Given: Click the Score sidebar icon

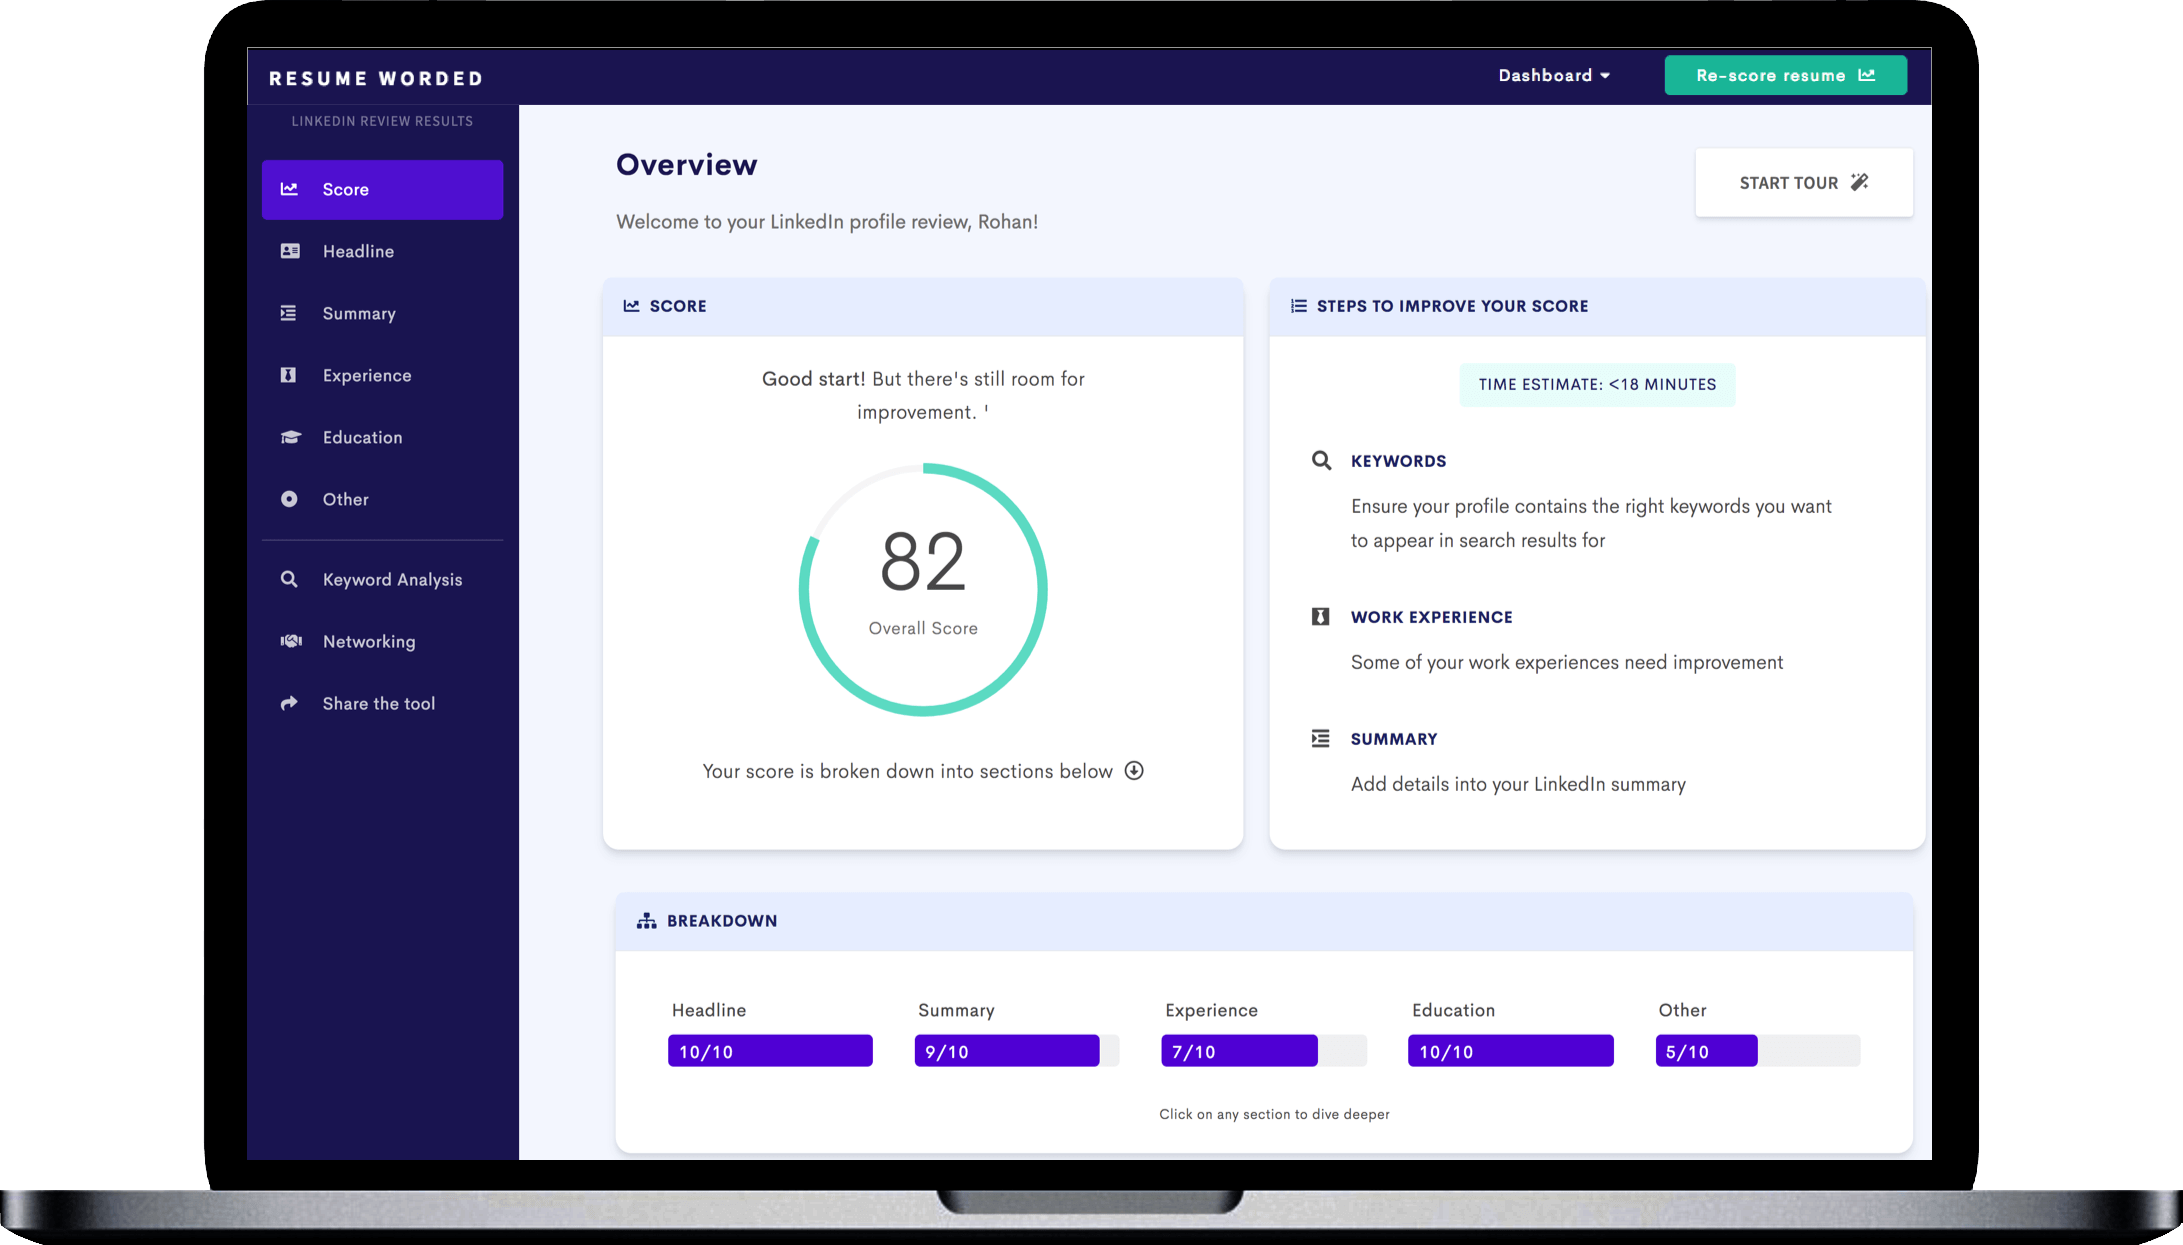Looking at the screenshot, I should click(291, 188).
